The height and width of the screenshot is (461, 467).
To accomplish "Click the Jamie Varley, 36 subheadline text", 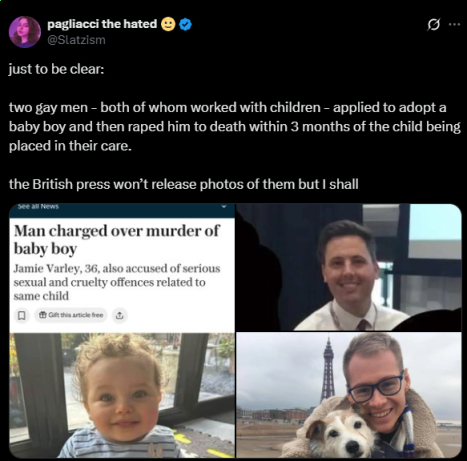I will click(117, 282).
